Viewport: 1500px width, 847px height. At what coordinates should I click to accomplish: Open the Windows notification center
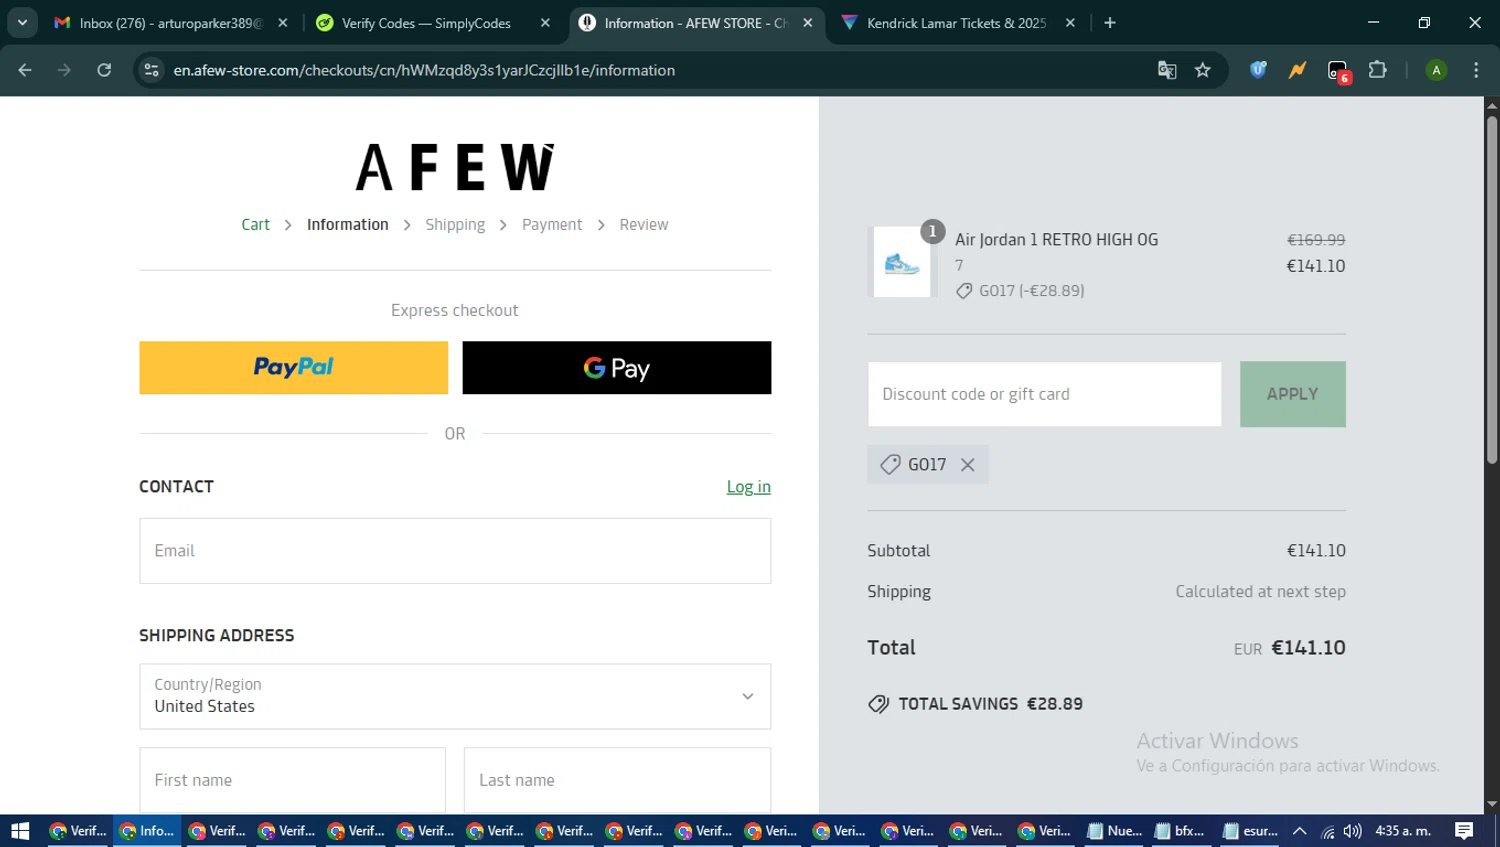[x=1464, y=831]
